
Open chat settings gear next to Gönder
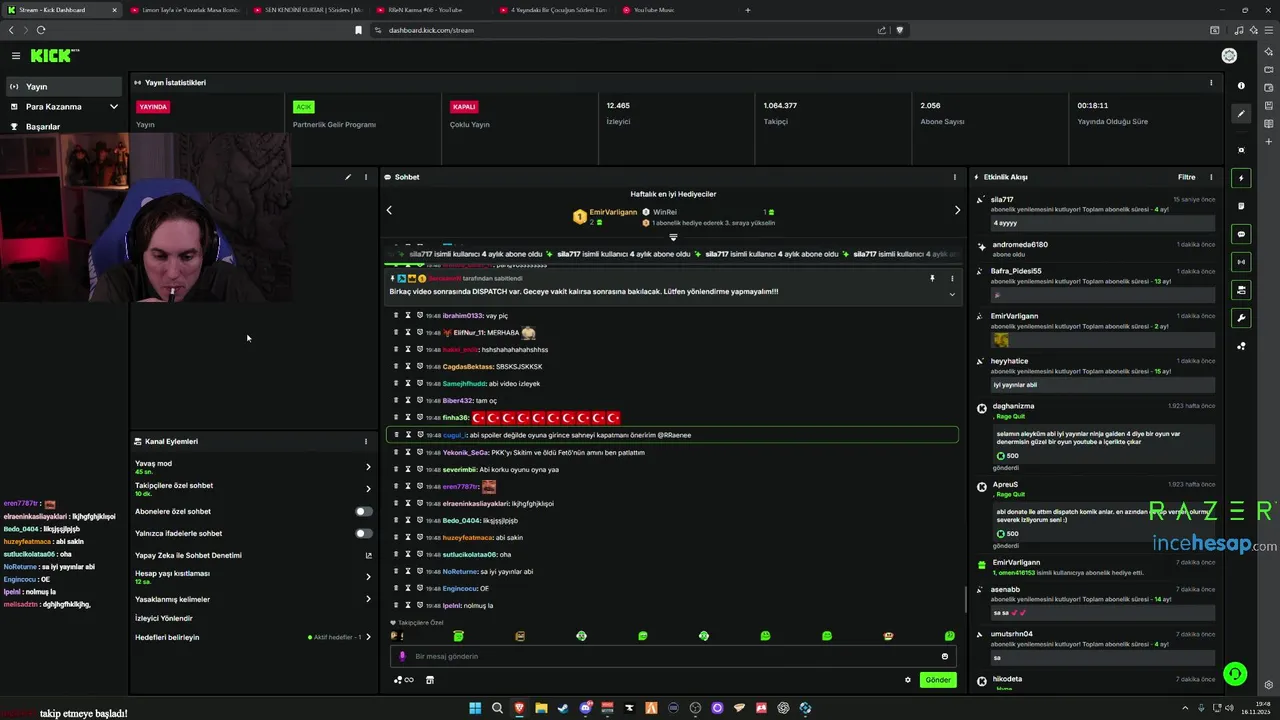point(908,680)
